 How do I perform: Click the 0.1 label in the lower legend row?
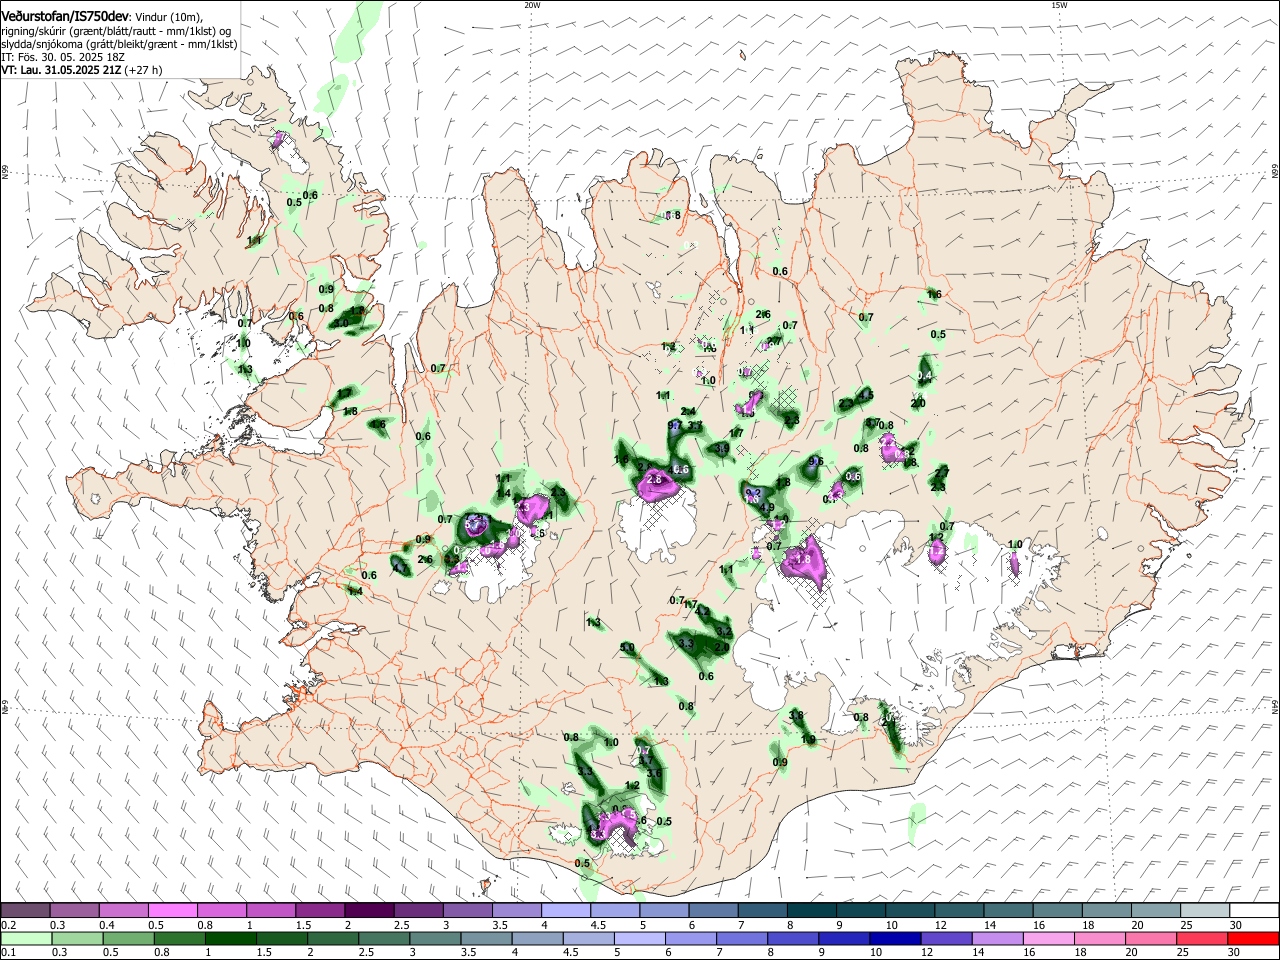(x=8, y=953)
